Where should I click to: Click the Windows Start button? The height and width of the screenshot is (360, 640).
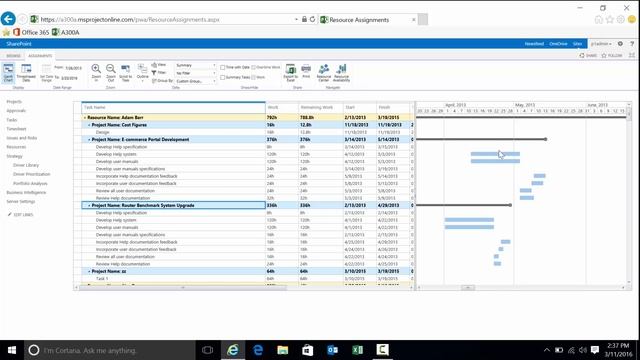pyautogui.click(x=12, y=350)
